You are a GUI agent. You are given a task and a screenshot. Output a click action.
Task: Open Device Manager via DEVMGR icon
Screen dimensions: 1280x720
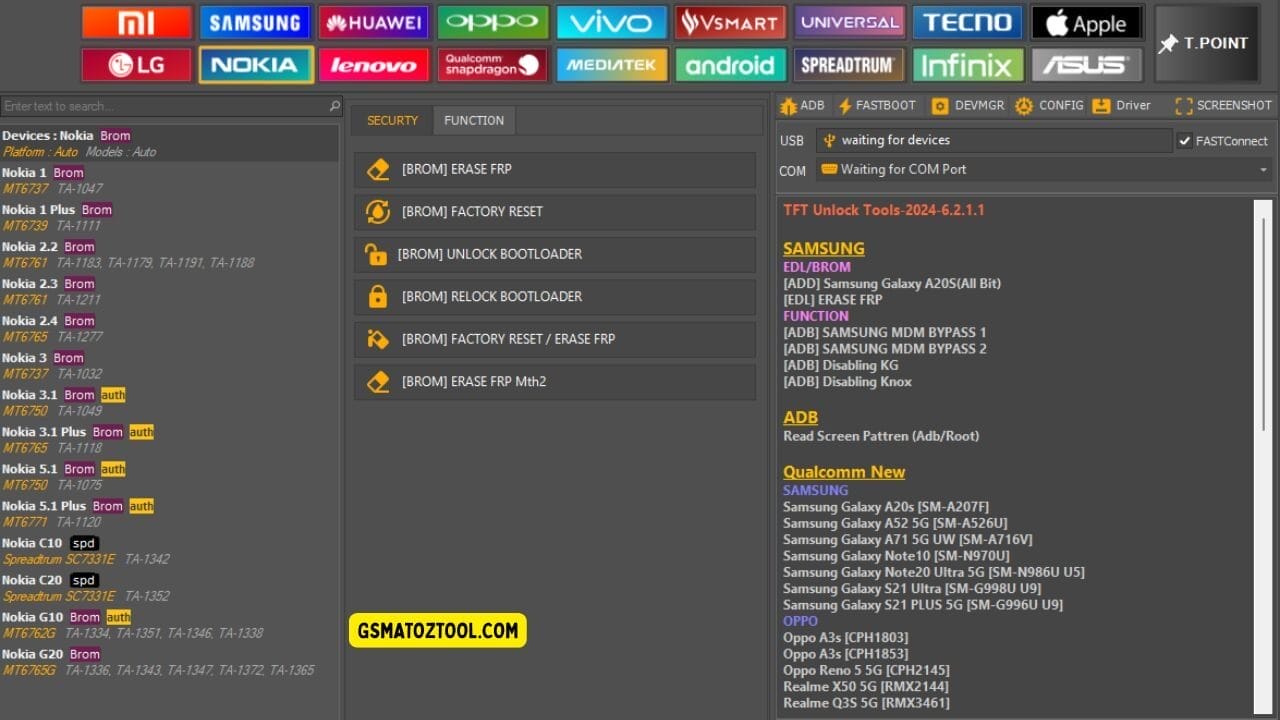point(965,105)
